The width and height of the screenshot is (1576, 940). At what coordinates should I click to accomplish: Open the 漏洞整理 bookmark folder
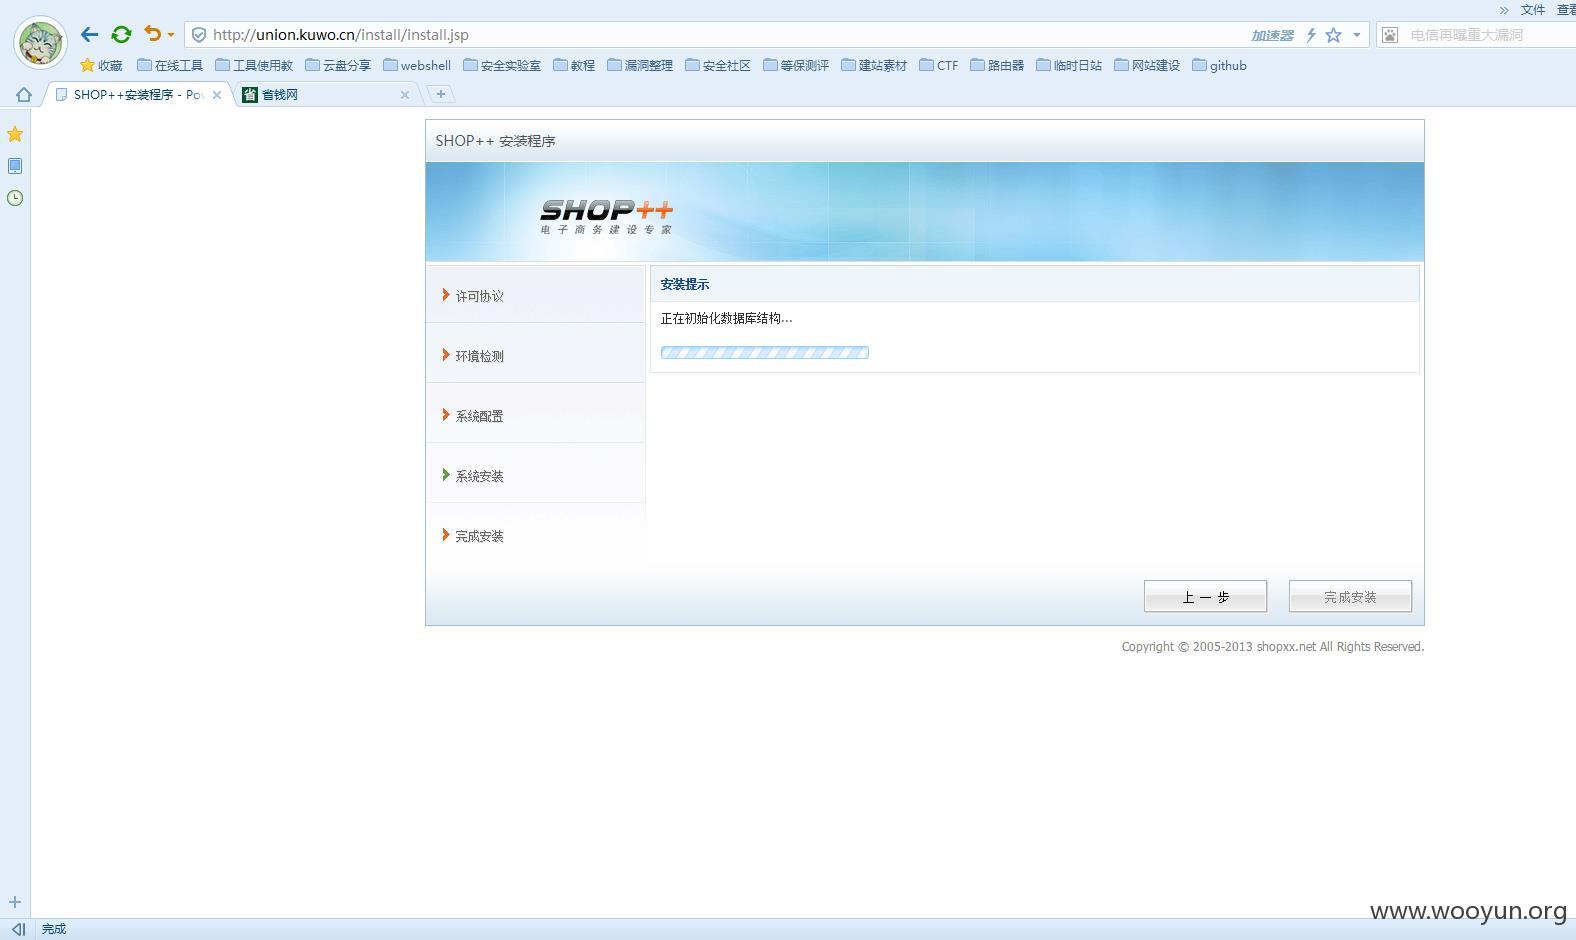click(640, 65)
